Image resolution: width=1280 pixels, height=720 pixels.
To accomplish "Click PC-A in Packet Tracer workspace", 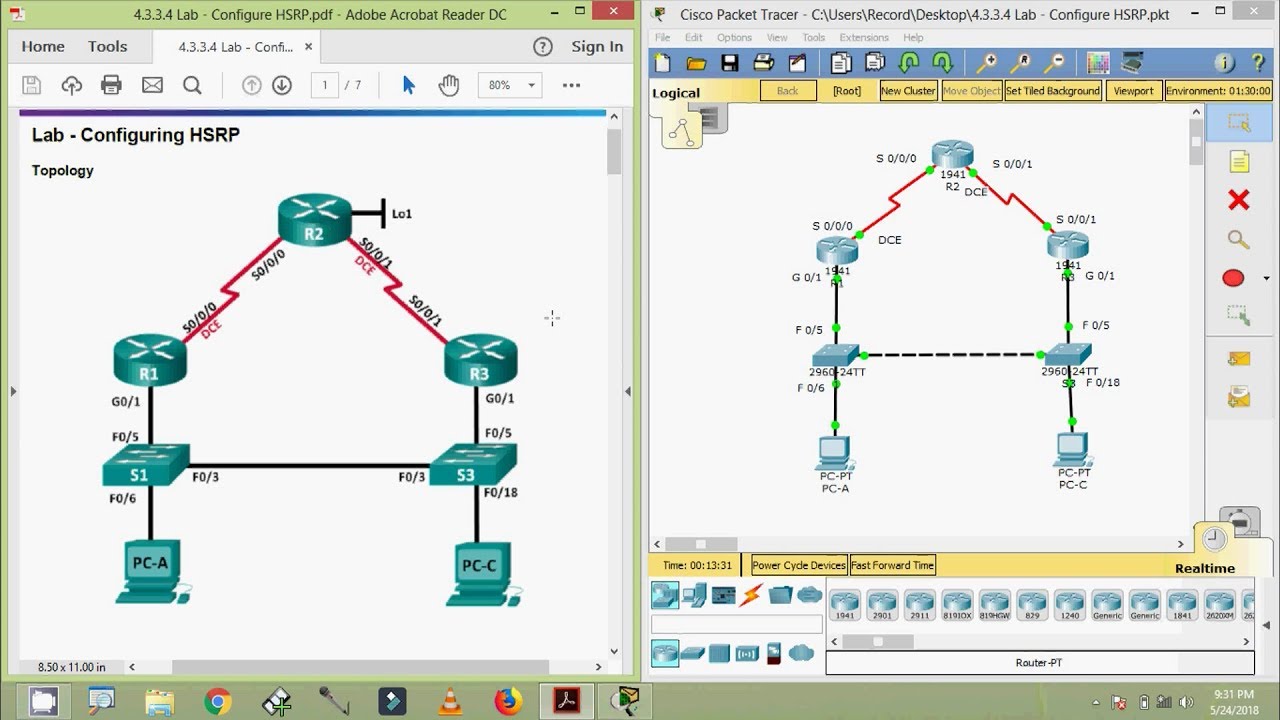I will click(834, 453).
